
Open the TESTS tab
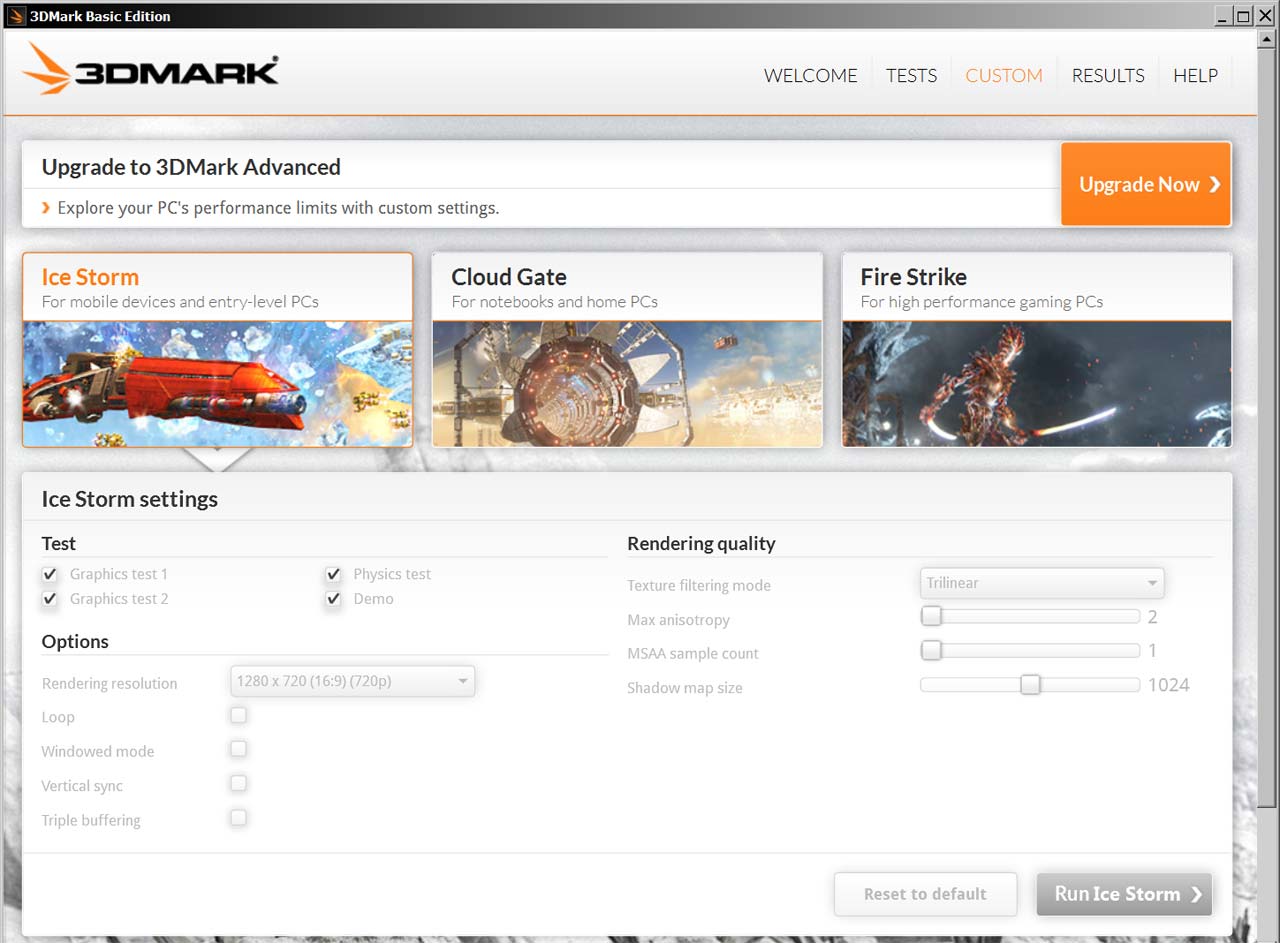(x=911, y=76)
